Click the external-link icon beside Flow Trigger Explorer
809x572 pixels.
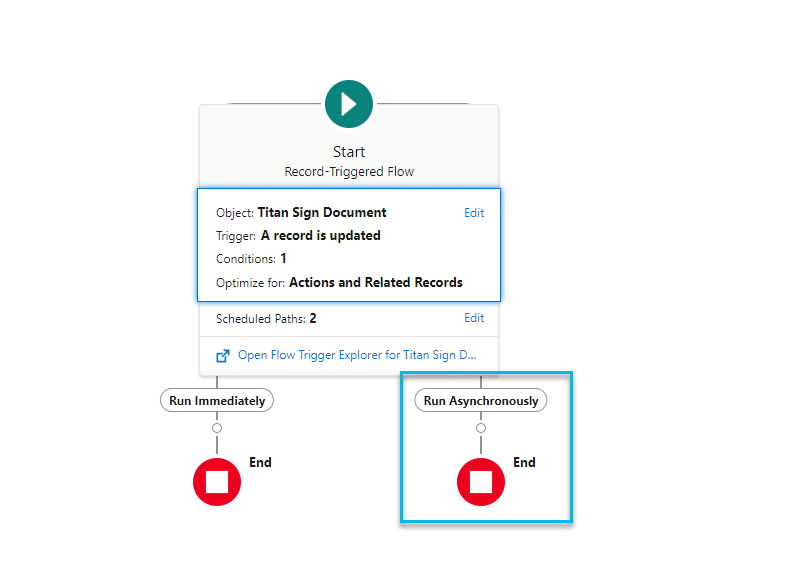coord(223,355)
